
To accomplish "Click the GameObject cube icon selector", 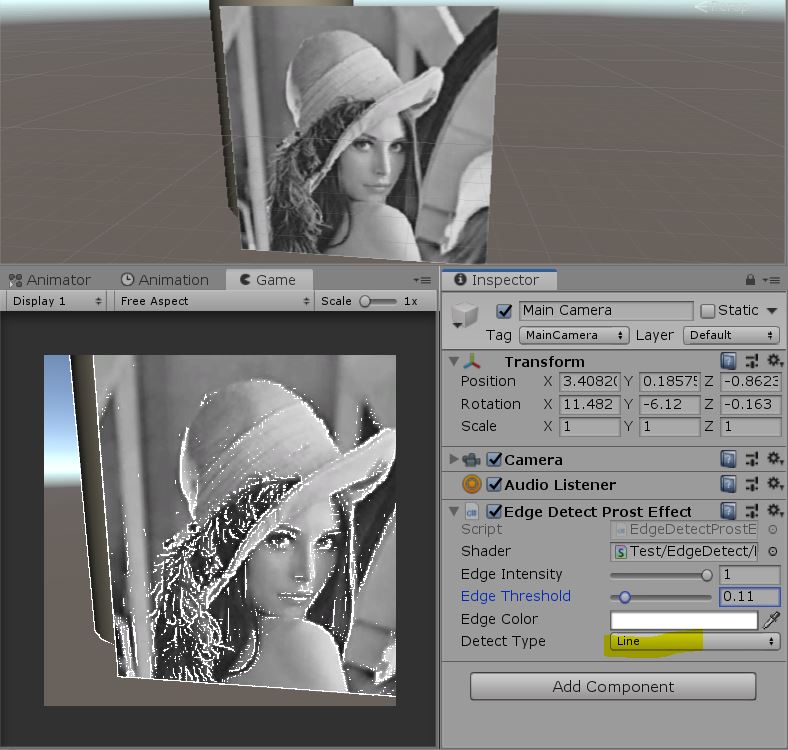I will pyautogui.click(x=464, y=315).
